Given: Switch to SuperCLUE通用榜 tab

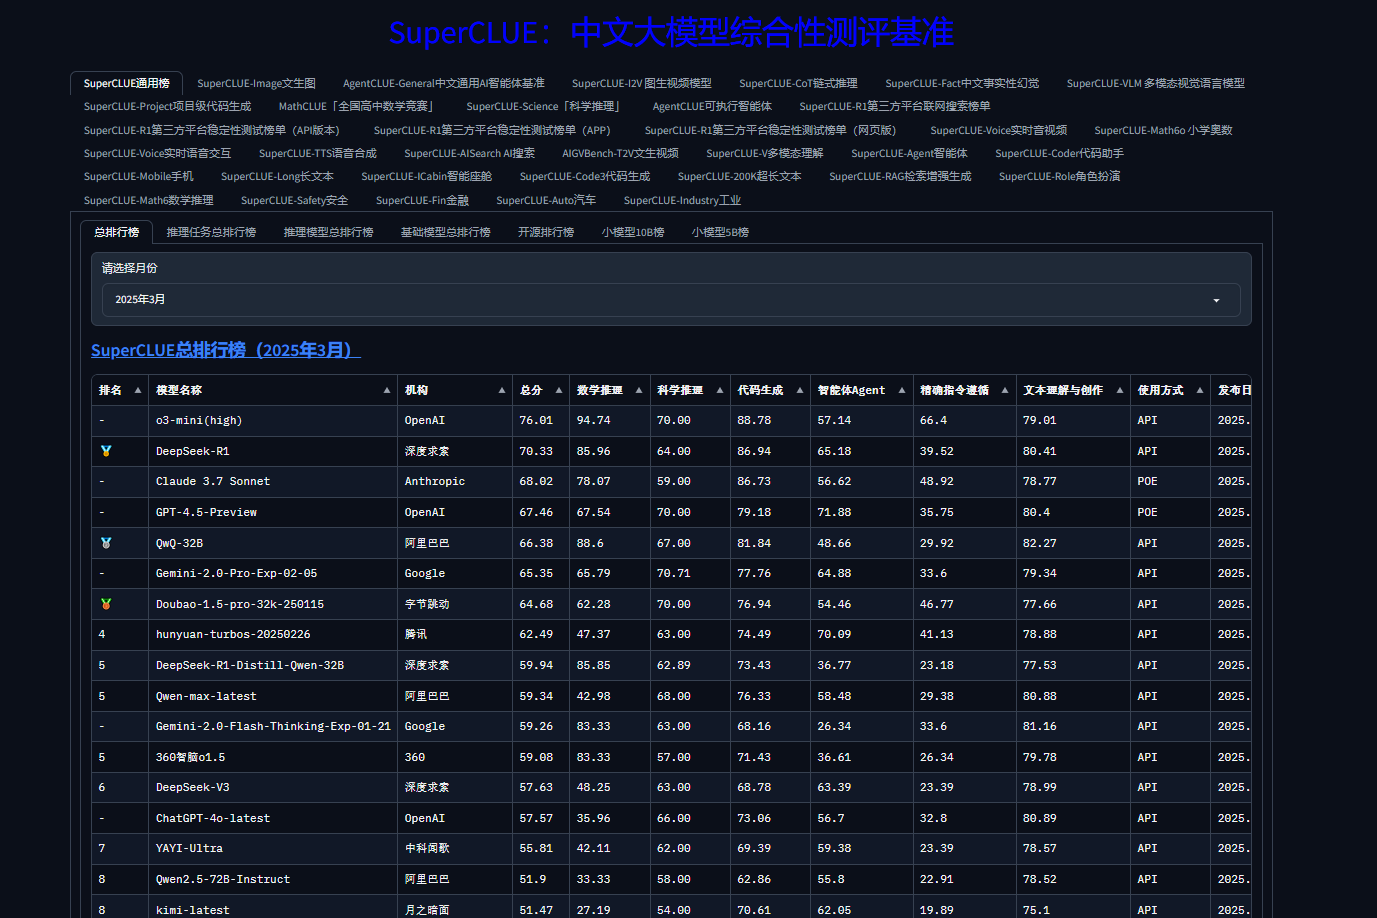Looking at the screenshot, I should coord(127,83).
